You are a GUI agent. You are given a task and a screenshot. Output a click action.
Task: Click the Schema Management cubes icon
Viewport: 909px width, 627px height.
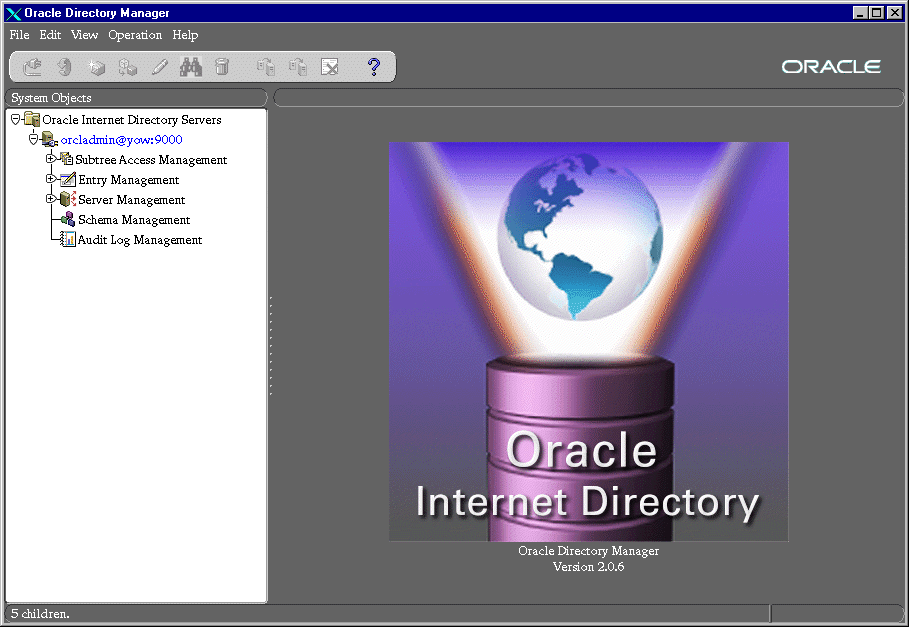point(67,220)
